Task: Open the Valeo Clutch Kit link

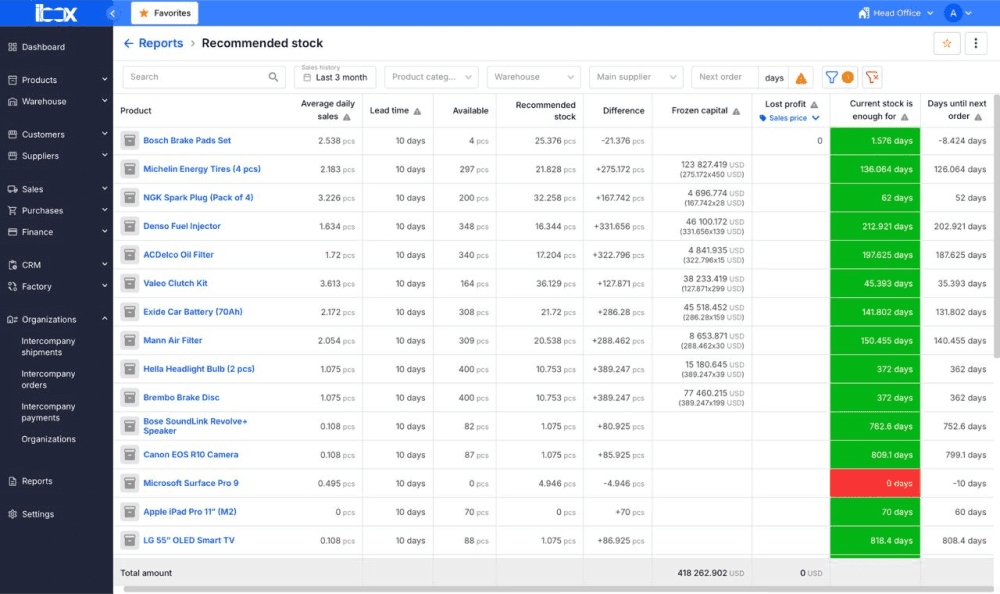Action: pyautogui.click(x=175, y=283)
